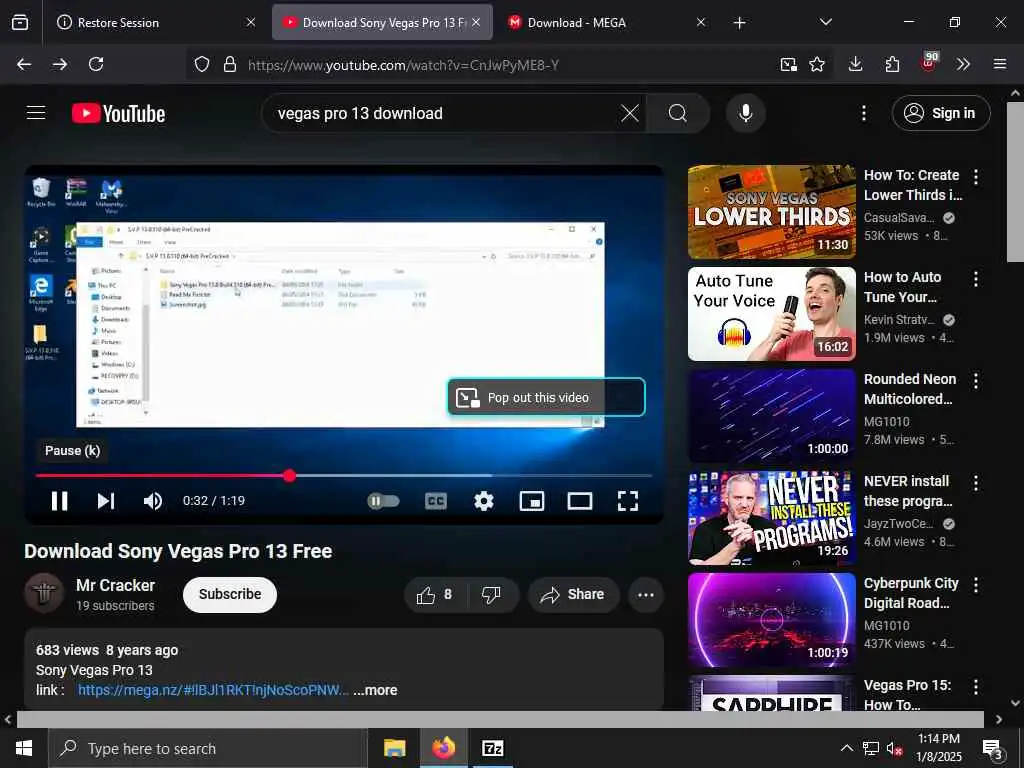Viewport: 1024px width, 768px height.
Task: Select the Download Sony Vegas Pro 13 tab
Action: click(x=382, y=22)
